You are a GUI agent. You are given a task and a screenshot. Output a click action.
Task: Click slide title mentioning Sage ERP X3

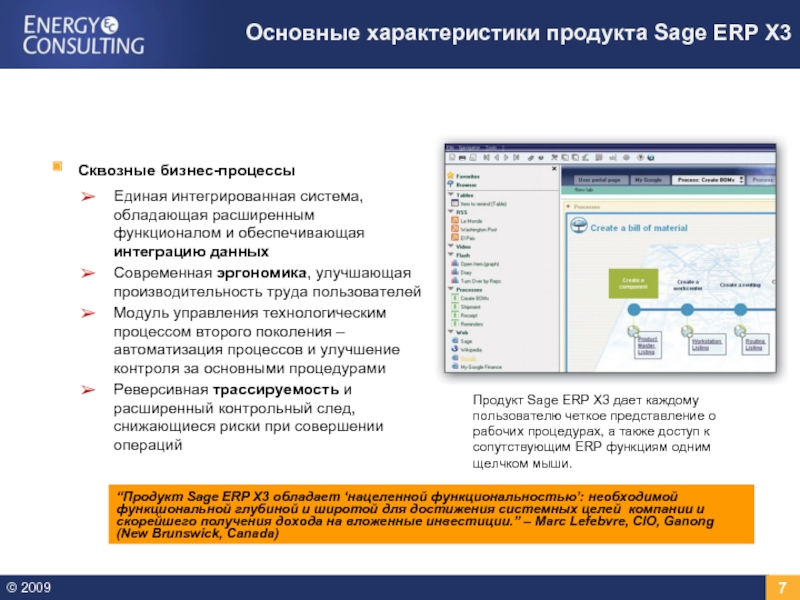(x=518, y=33)
